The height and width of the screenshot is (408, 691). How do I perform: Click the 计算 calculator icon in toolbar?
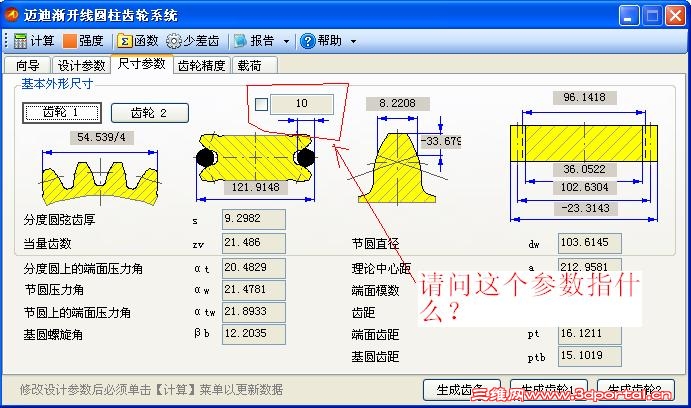(x=20, y=41)
